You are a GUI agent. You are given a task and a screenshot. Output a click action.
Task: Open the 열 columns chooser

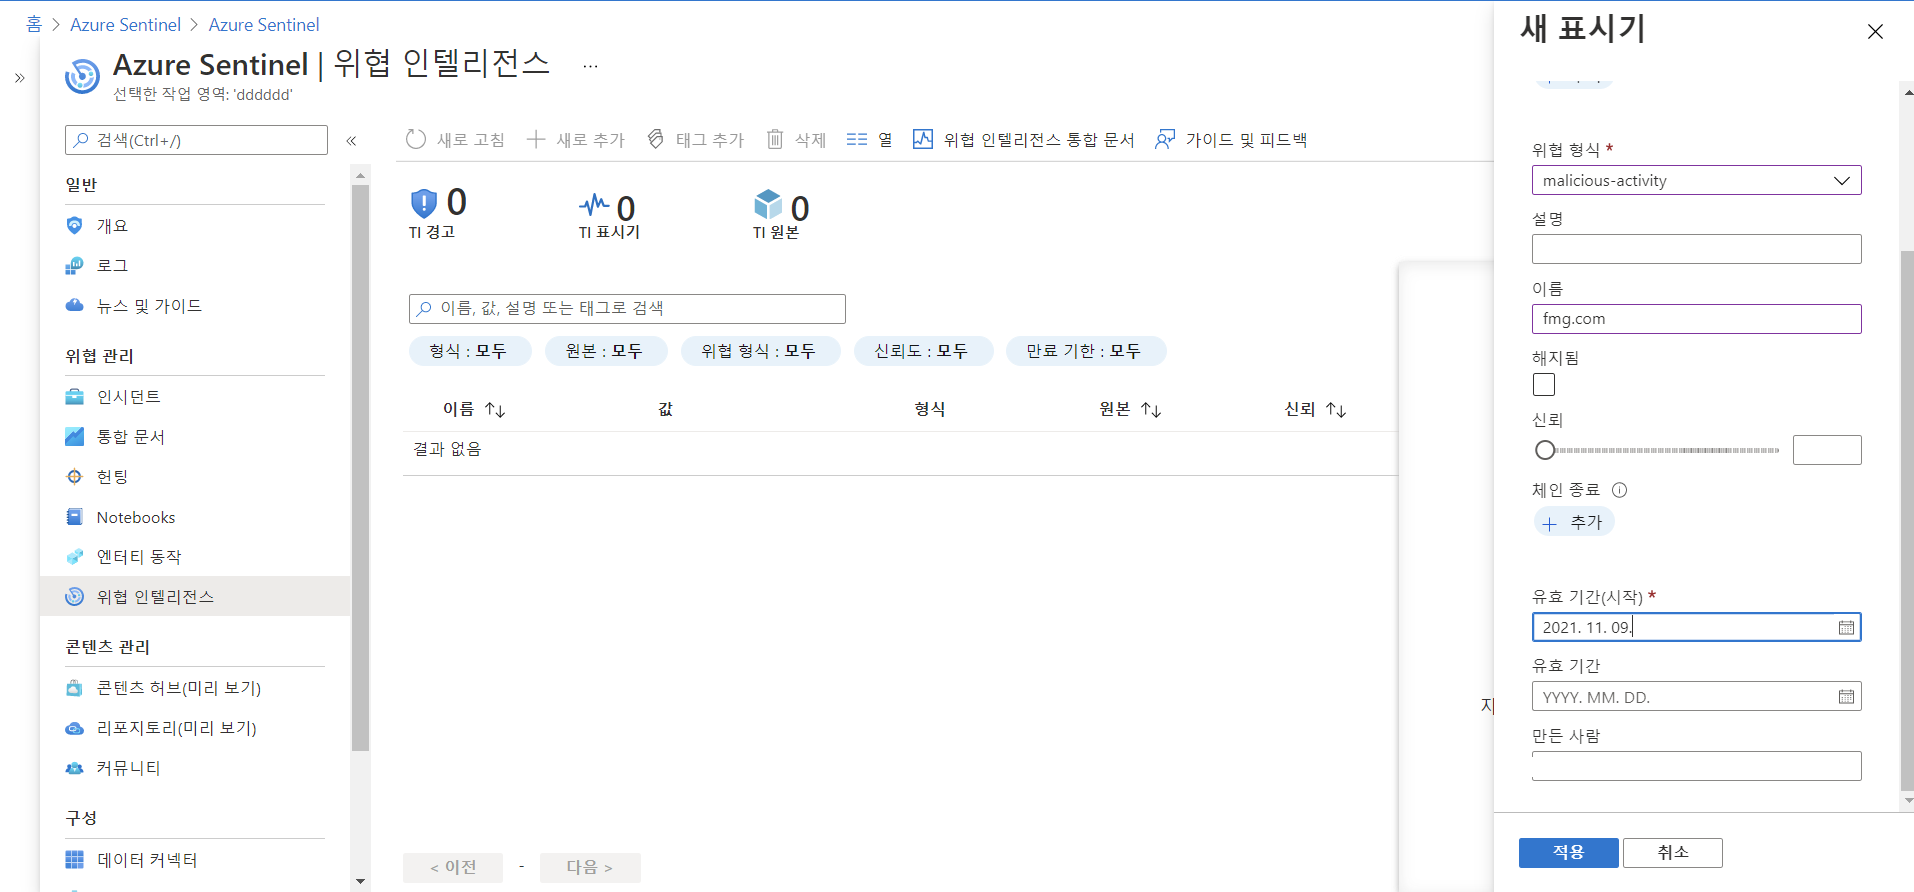[x=869, y=140]
